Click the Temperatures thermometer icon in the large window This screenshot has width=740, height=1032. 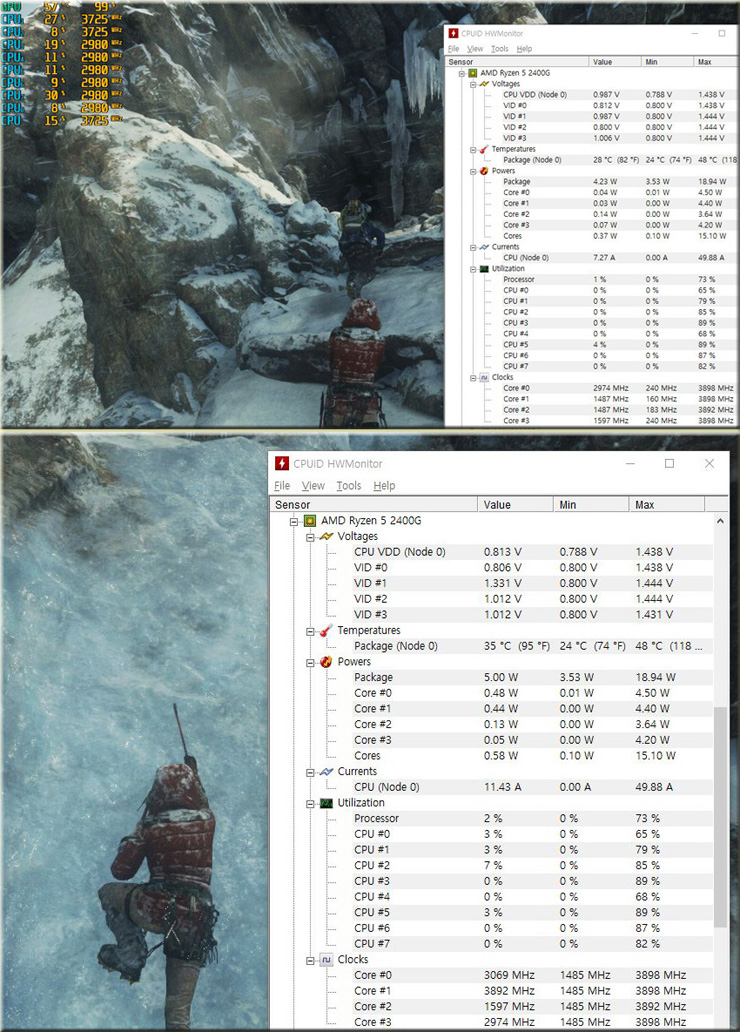click(326, 631)
